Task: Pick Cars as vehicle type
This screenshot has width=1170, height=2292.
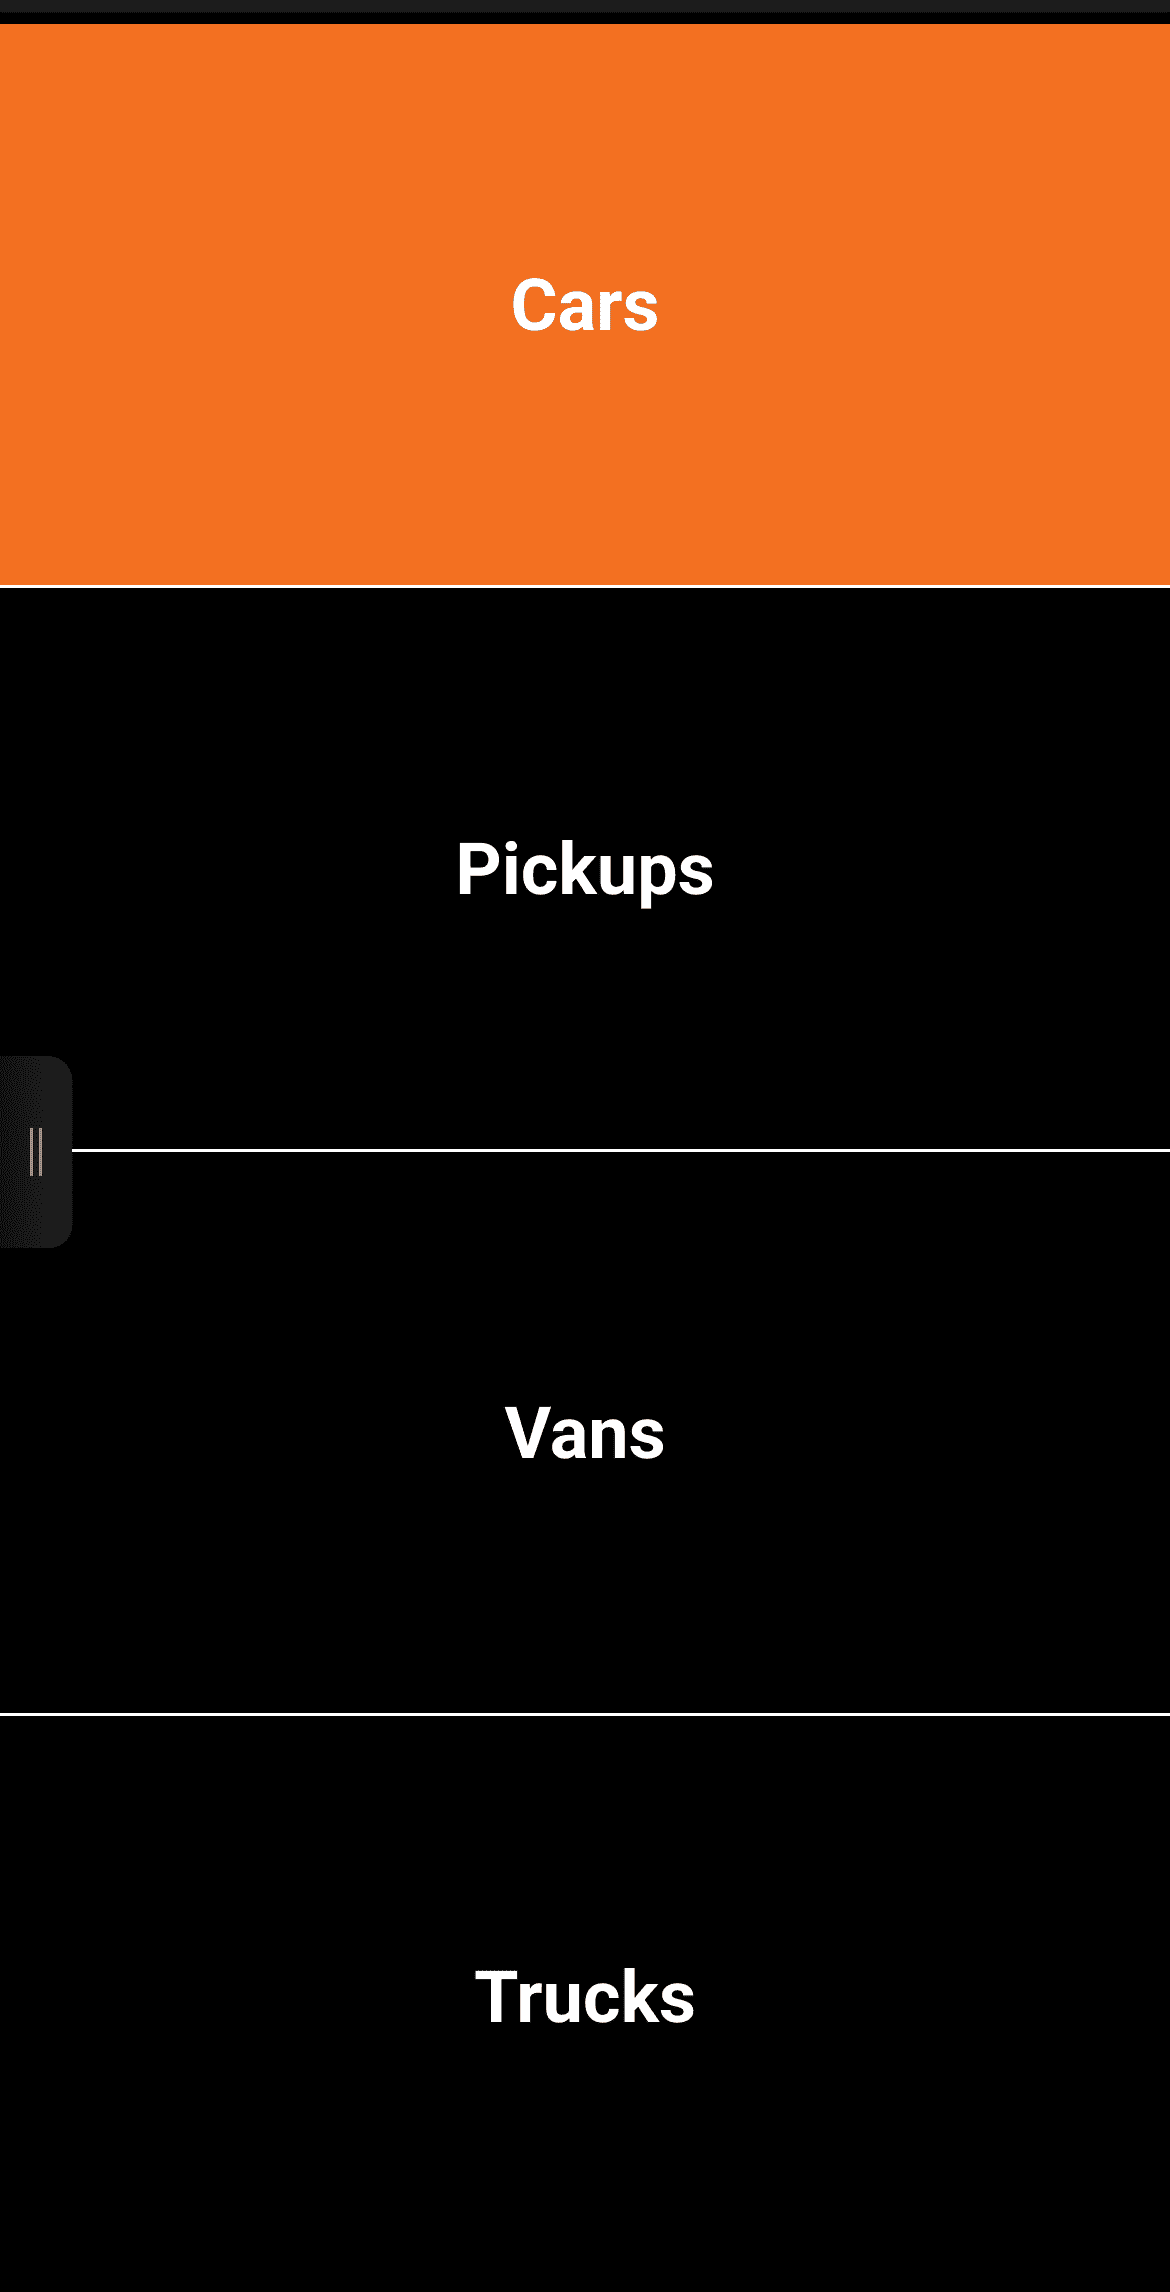Action: click(x=585, y=305)
